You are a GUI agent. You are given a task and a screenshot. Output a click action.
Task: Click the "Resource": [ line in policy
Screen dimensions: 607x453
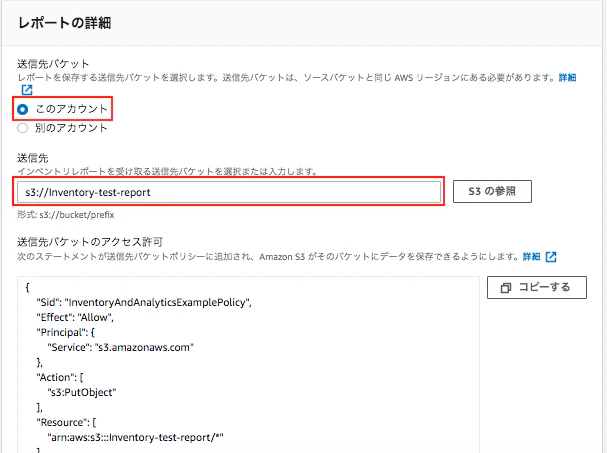pos(66,422)
